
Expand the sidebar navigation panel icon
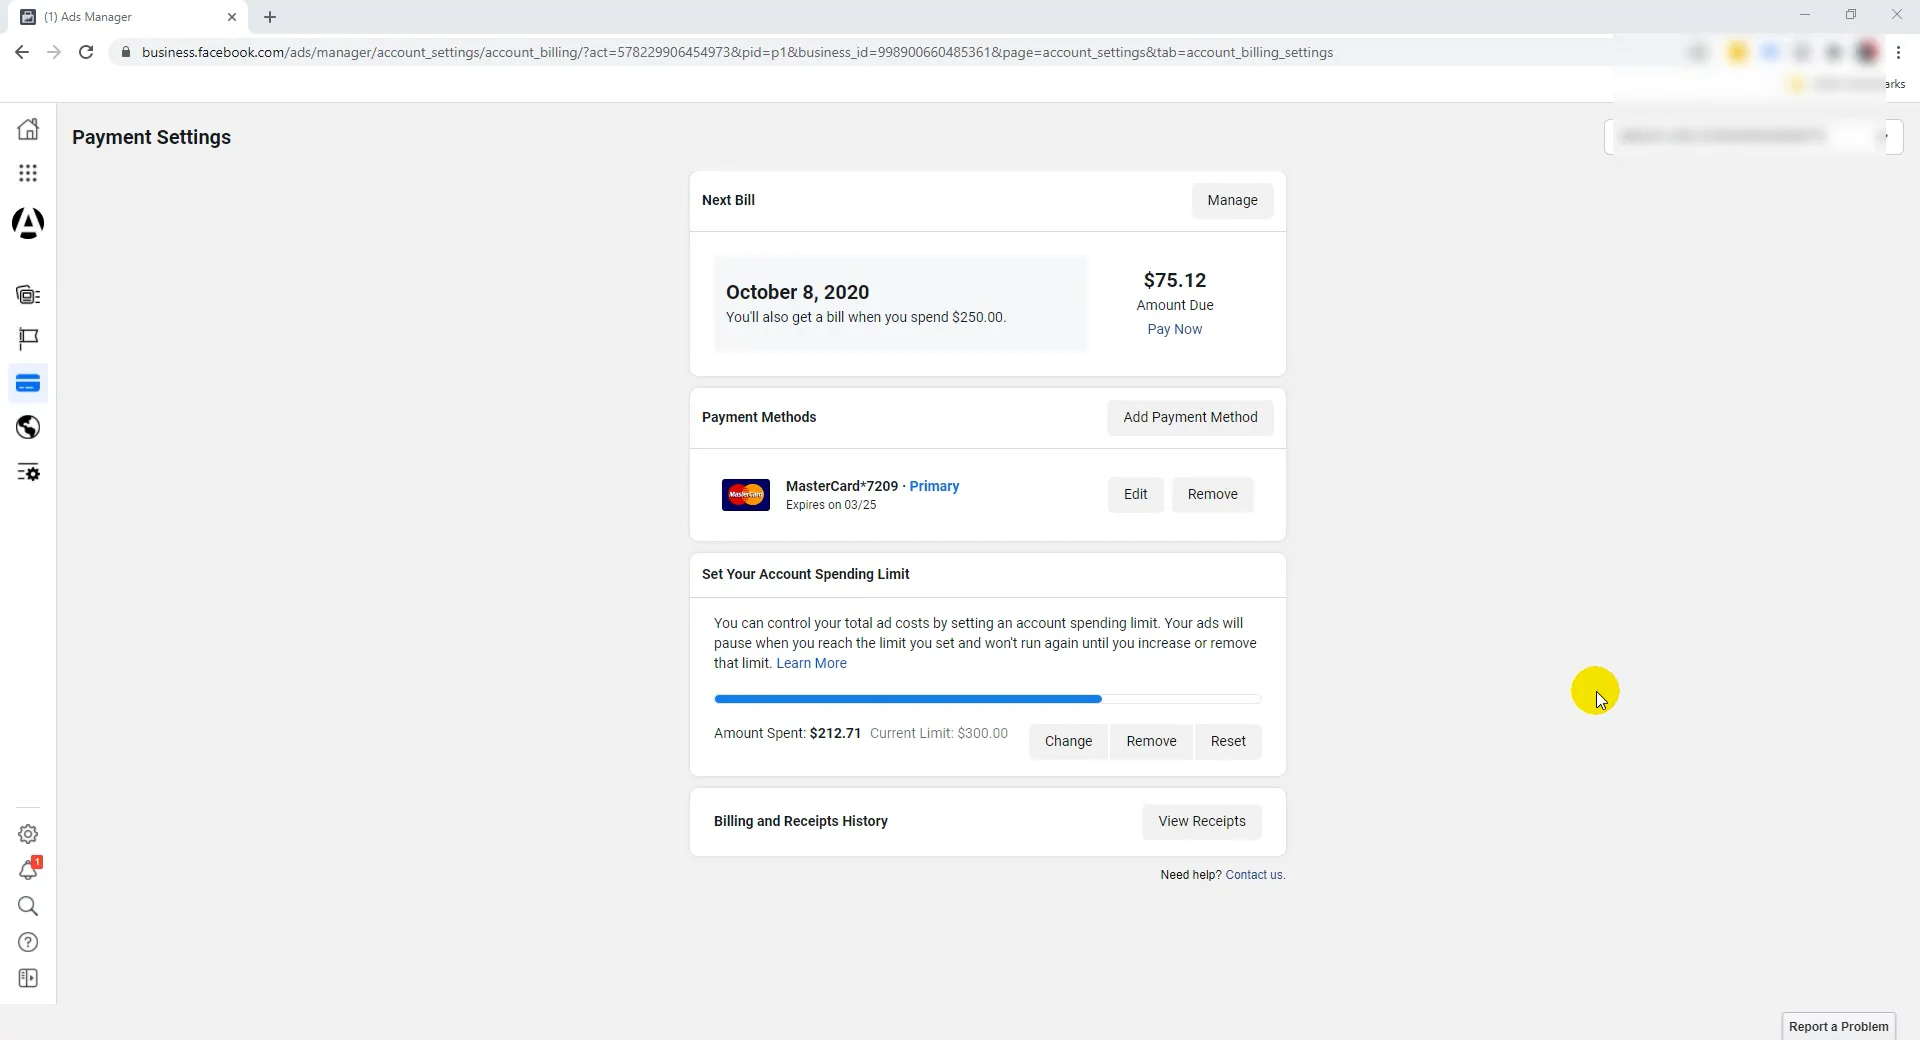coord(28,978)
